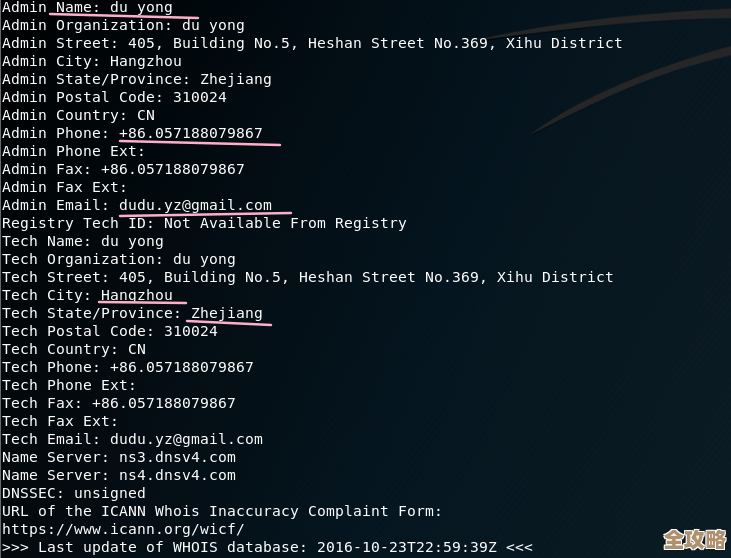This screenshot has width=731, height=558.
Task: Click the ICANN wicf URL link
Action: point(122,529)
